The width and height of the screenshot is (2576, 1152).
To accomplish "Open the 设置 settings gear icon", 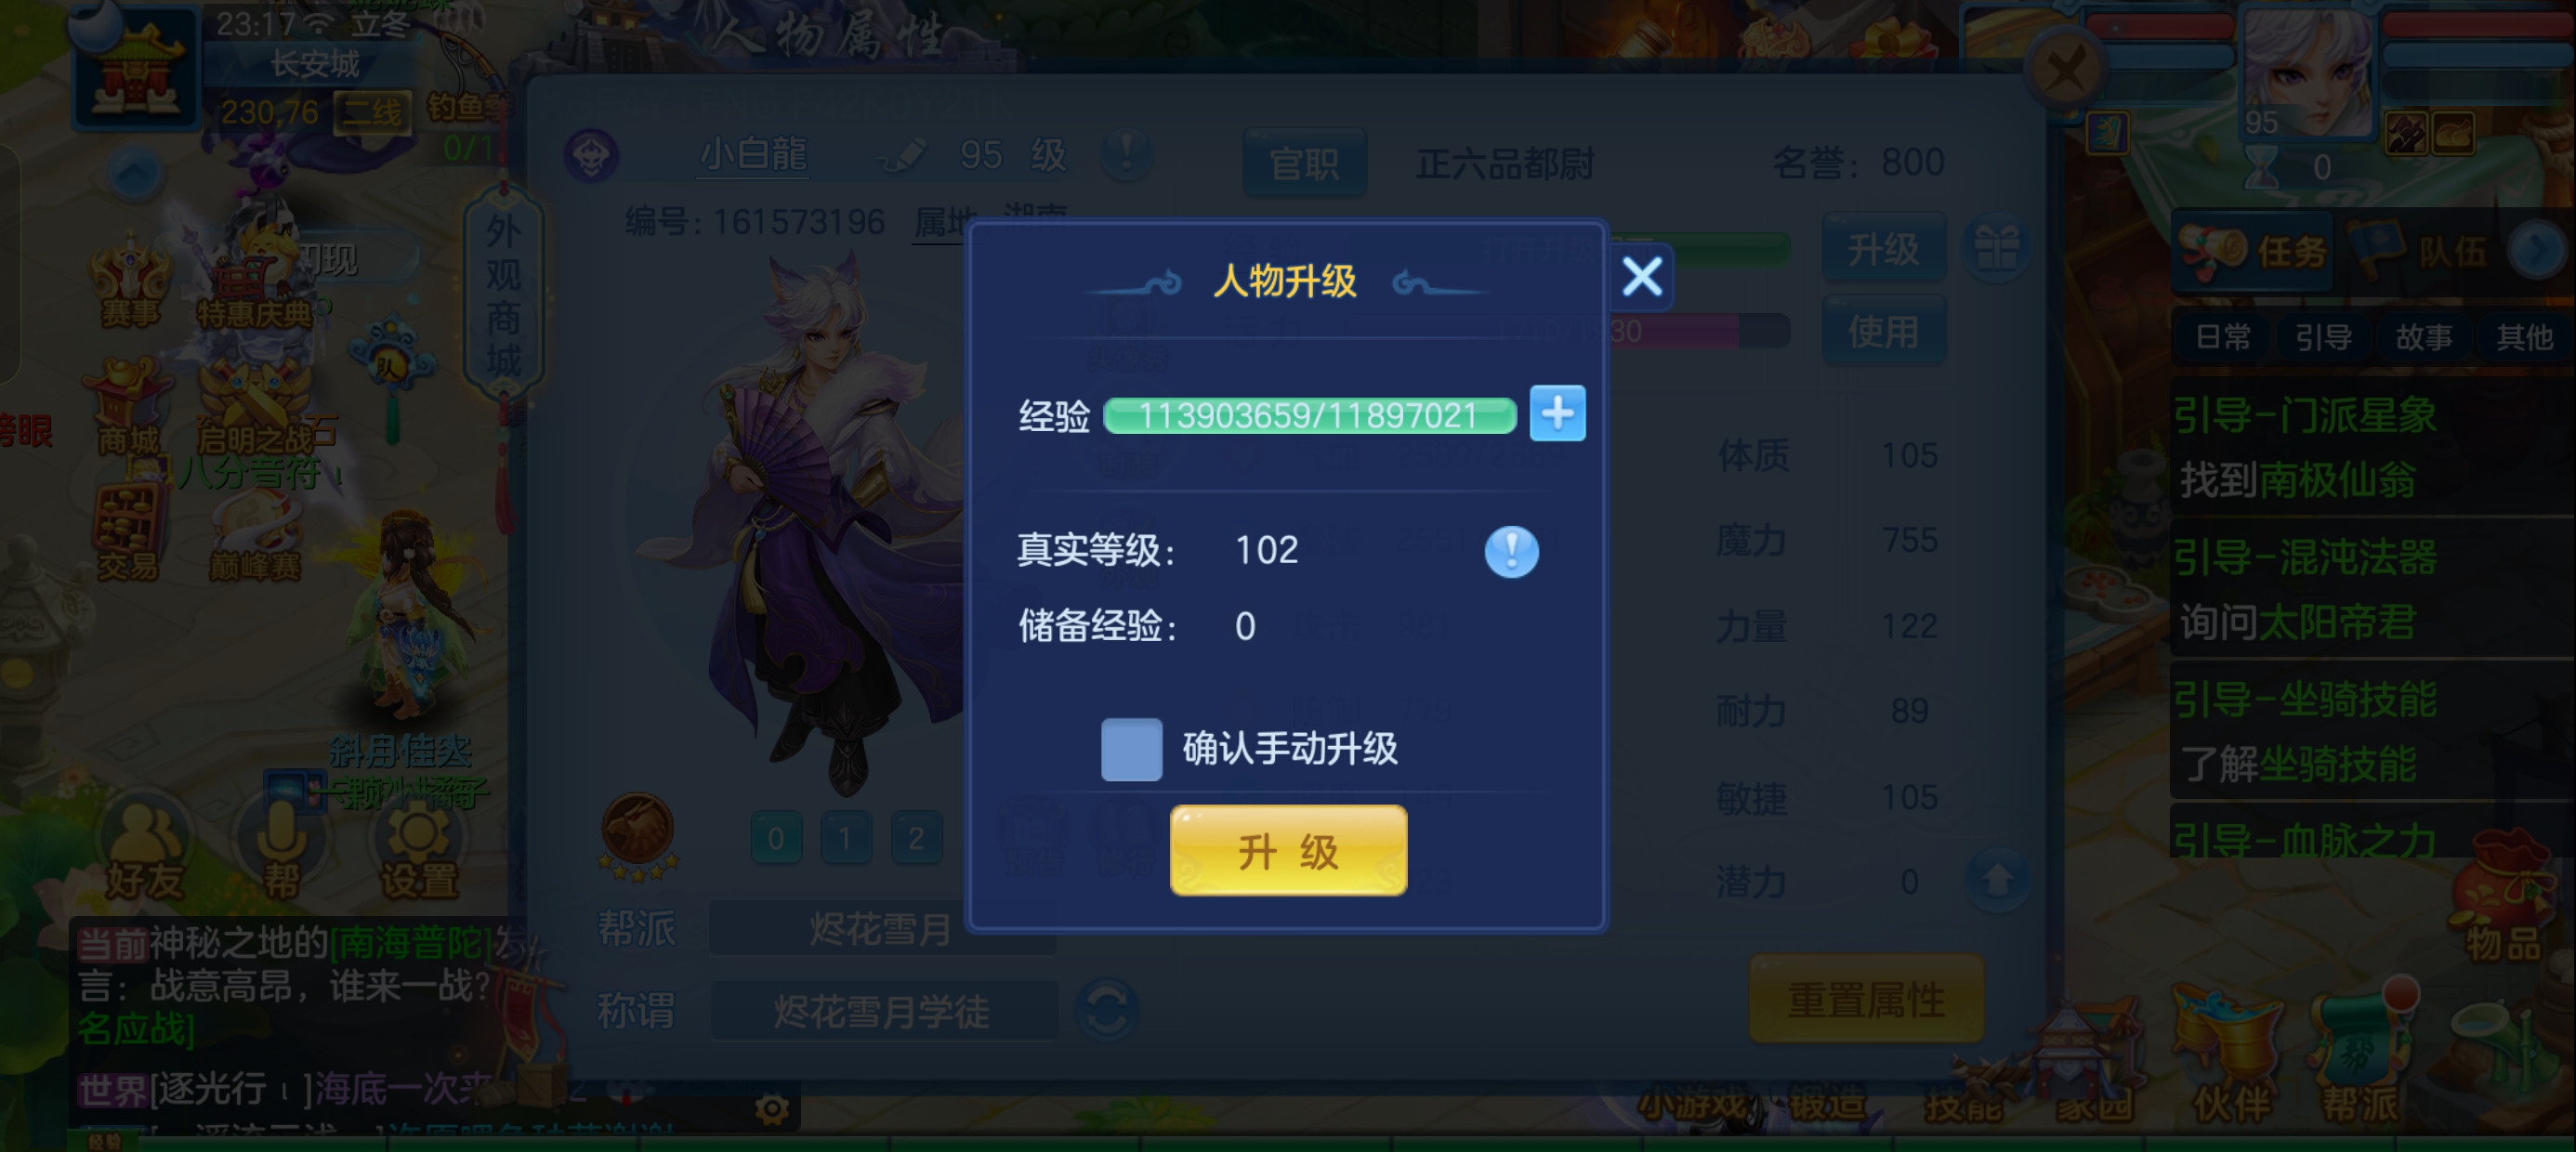I will click(x=418, y=851).
